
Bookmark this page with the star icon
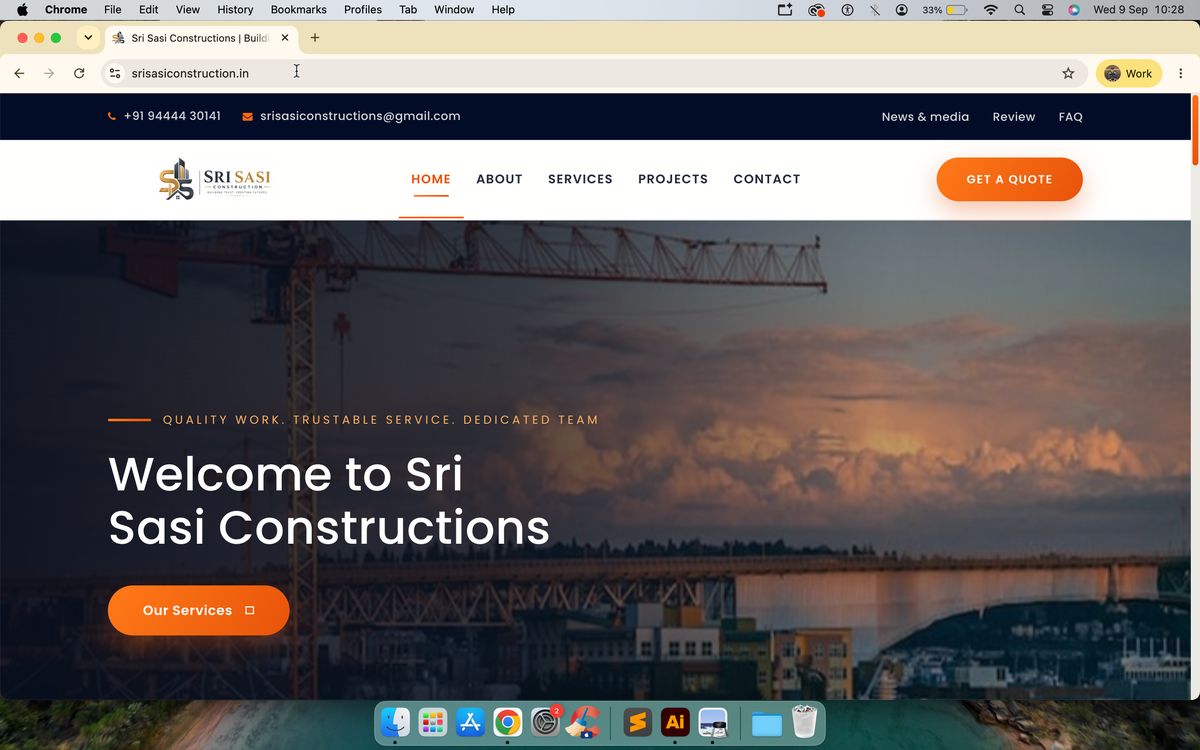pyautogui.click(x=1068, y=73)
